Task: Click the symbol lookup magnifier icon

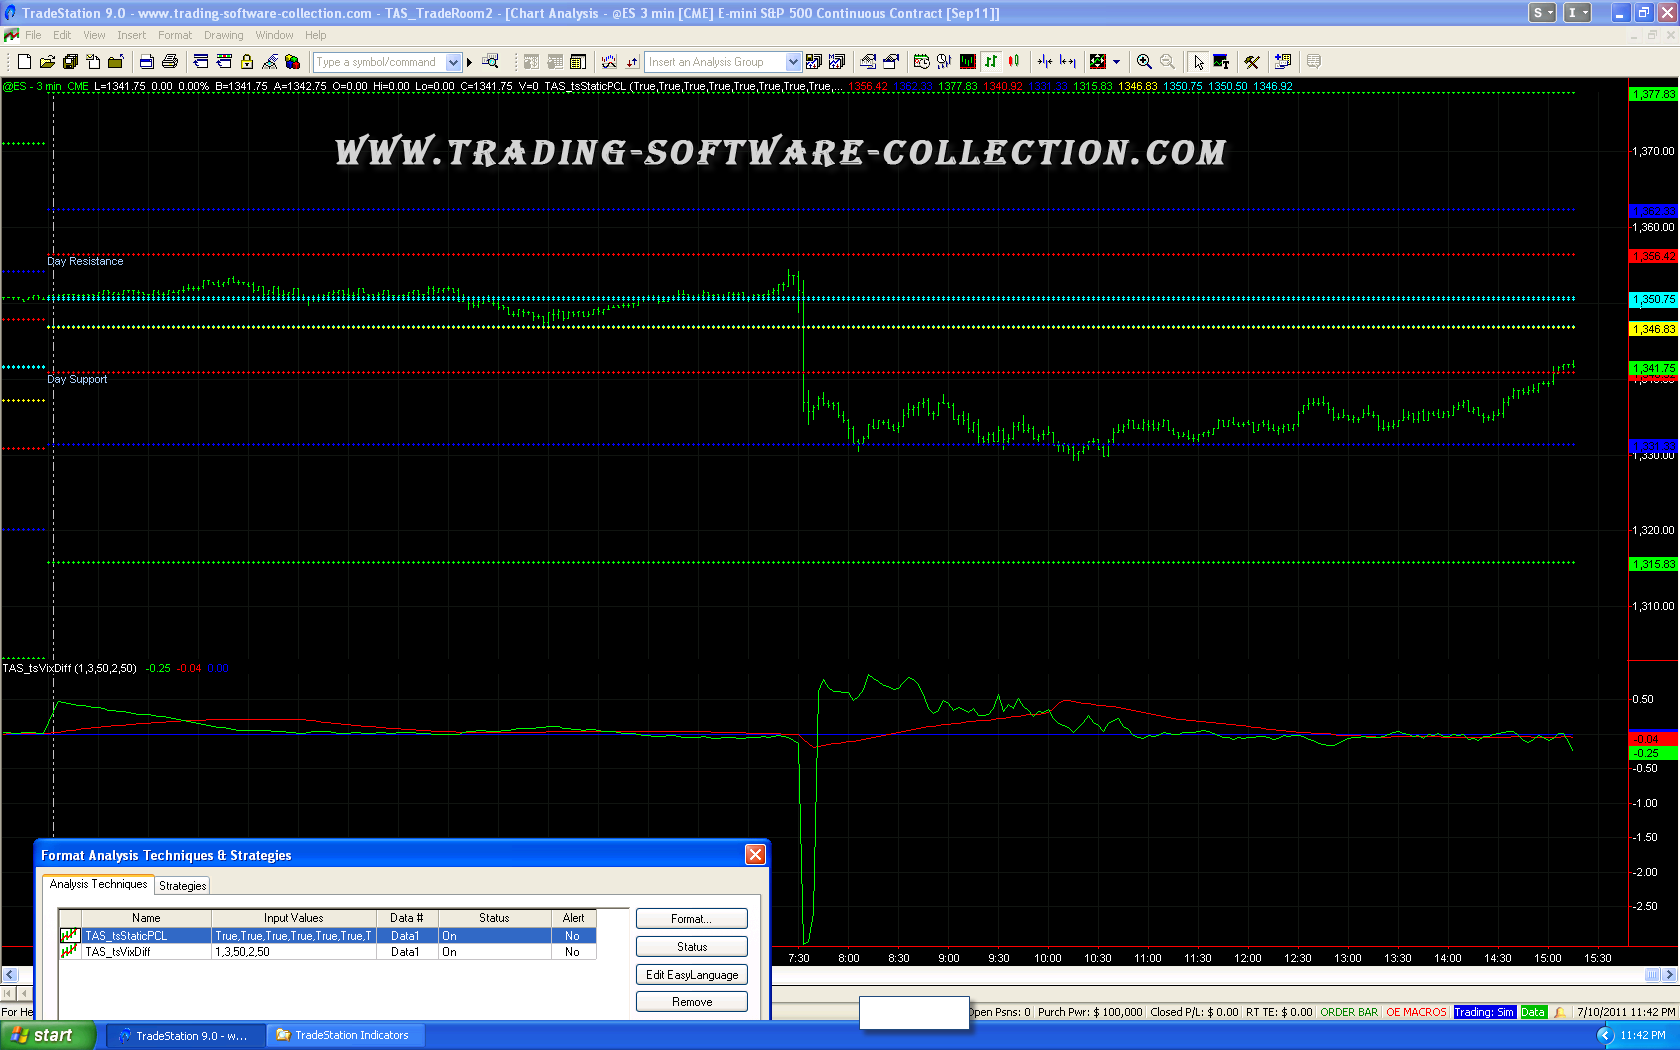Action: [x=490, y=62]
